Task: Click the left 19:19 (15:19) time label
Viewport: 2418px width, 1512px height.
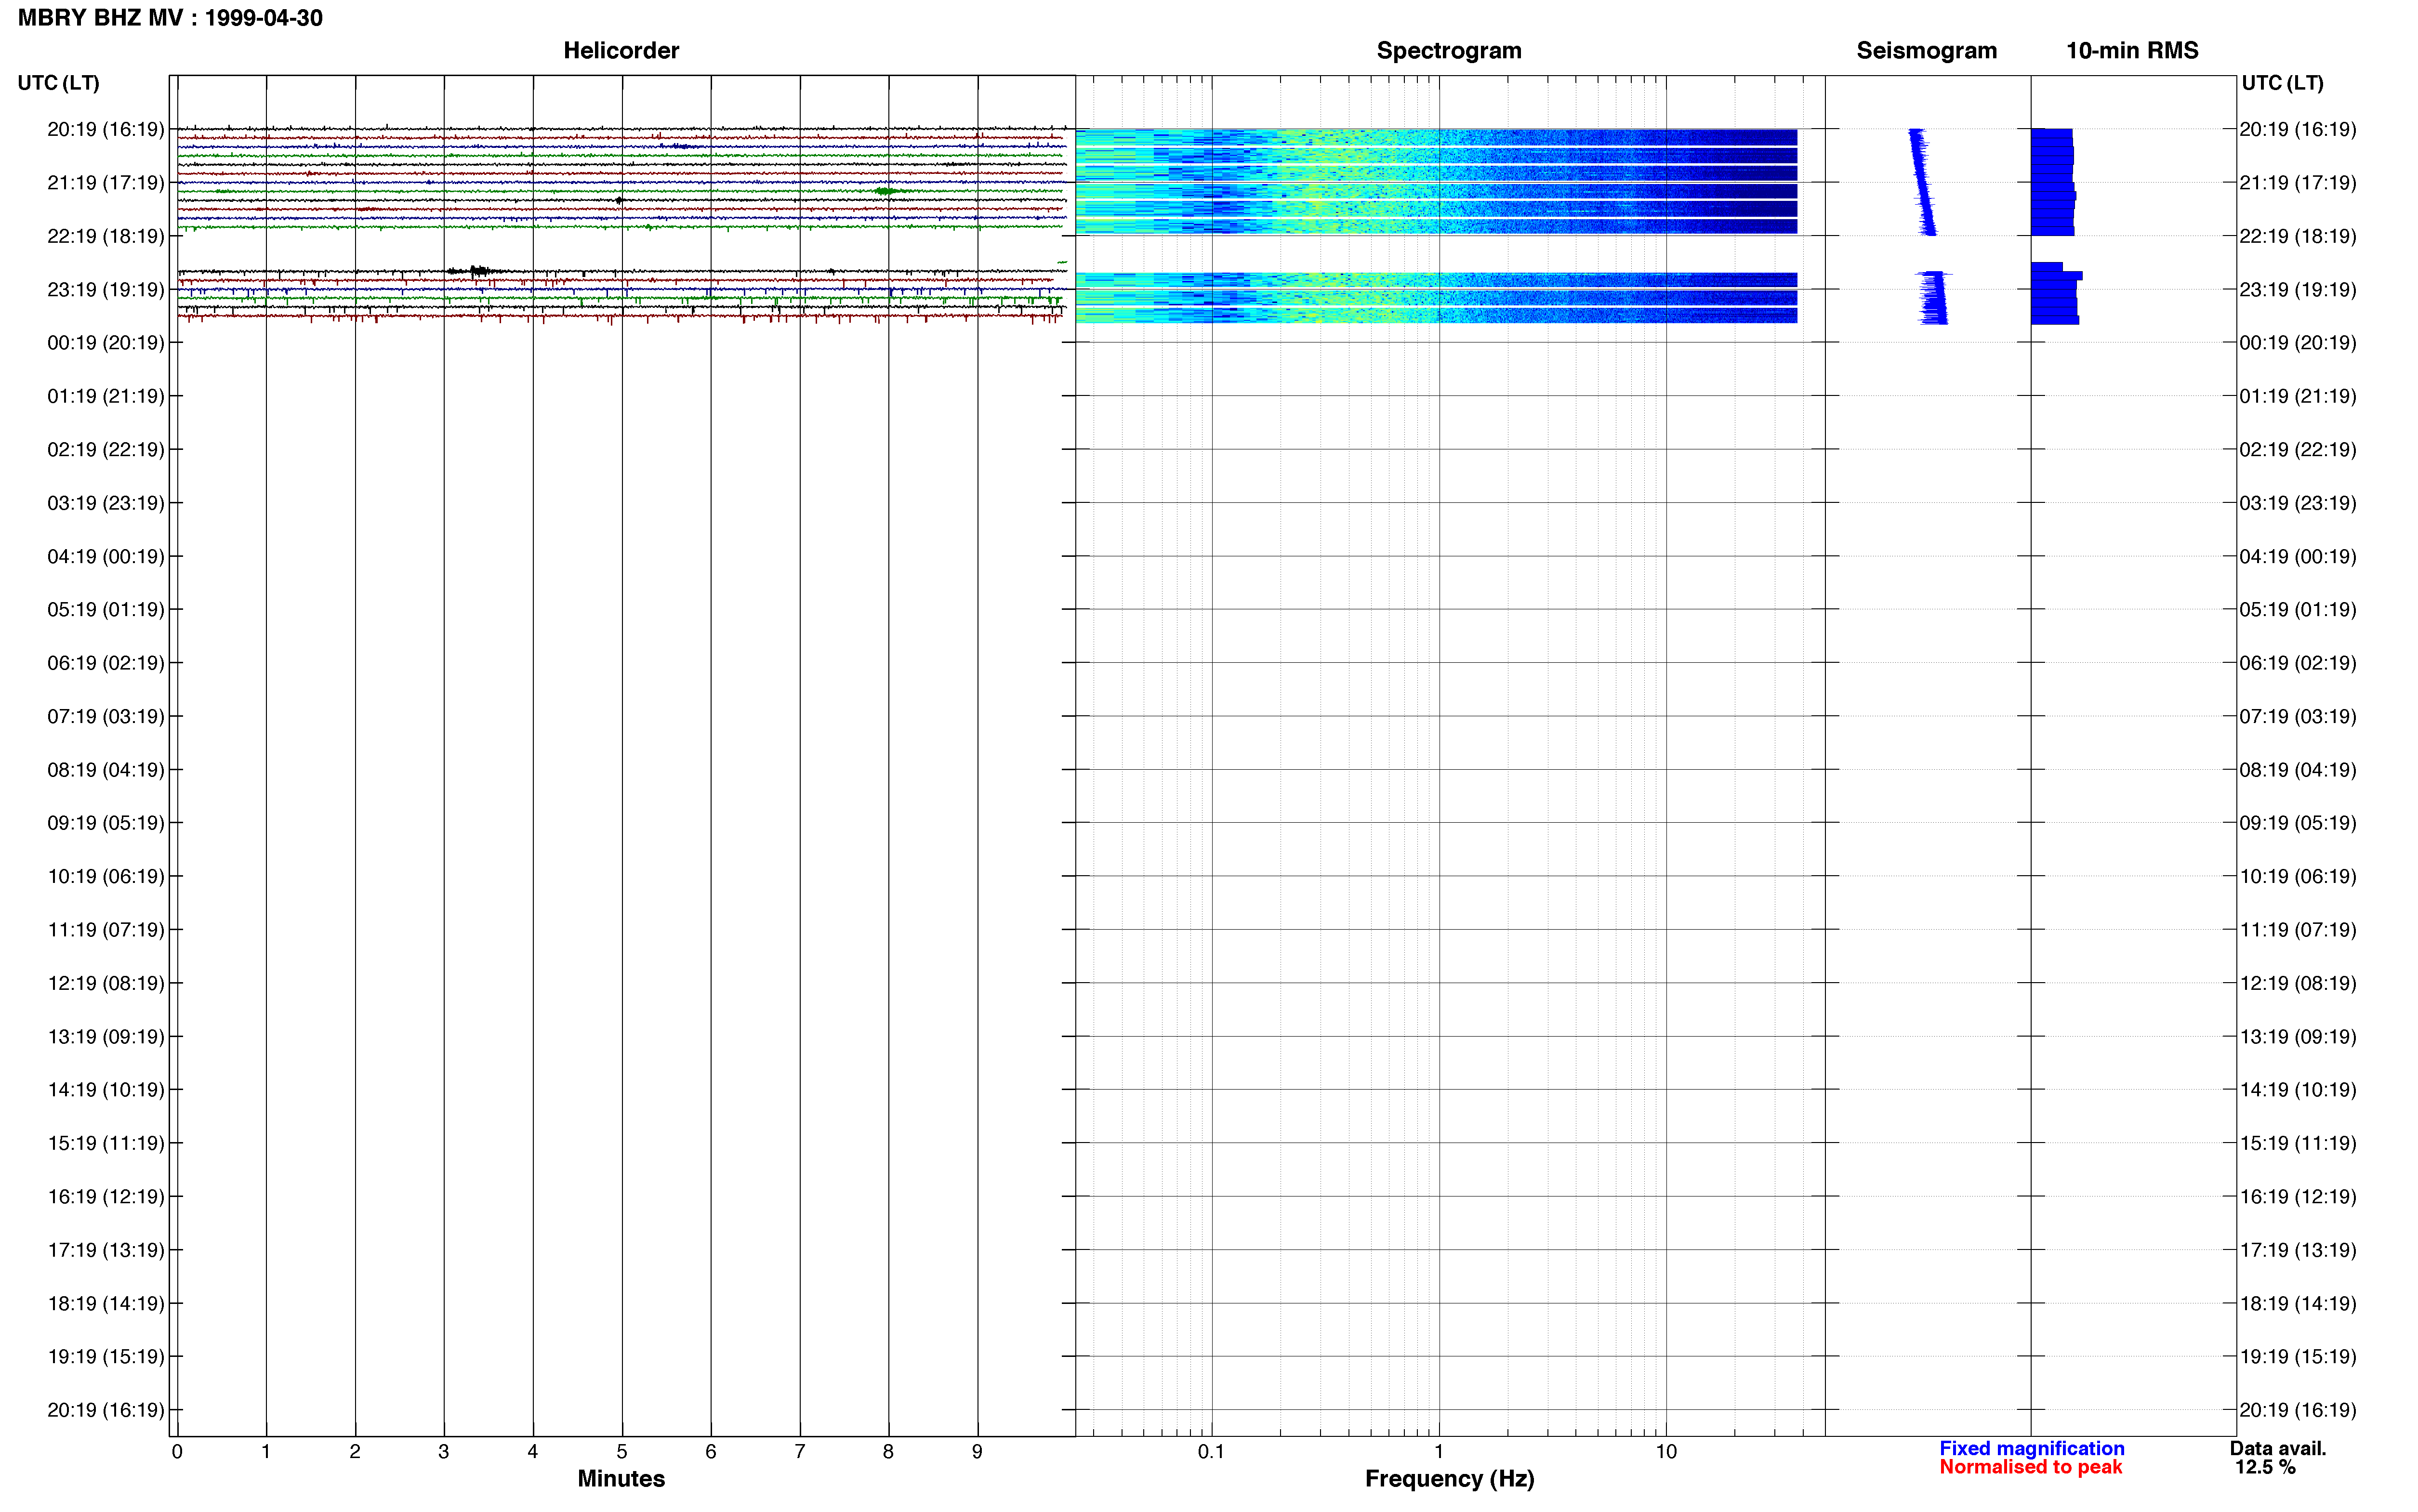Action: tap(106, 1357)
